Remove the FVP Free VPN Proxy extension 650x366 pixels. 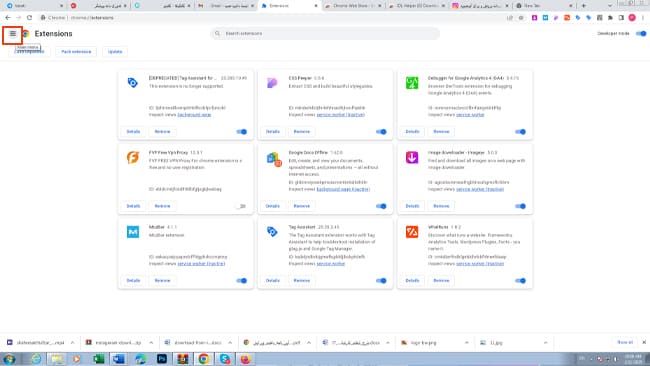[162, 206]
